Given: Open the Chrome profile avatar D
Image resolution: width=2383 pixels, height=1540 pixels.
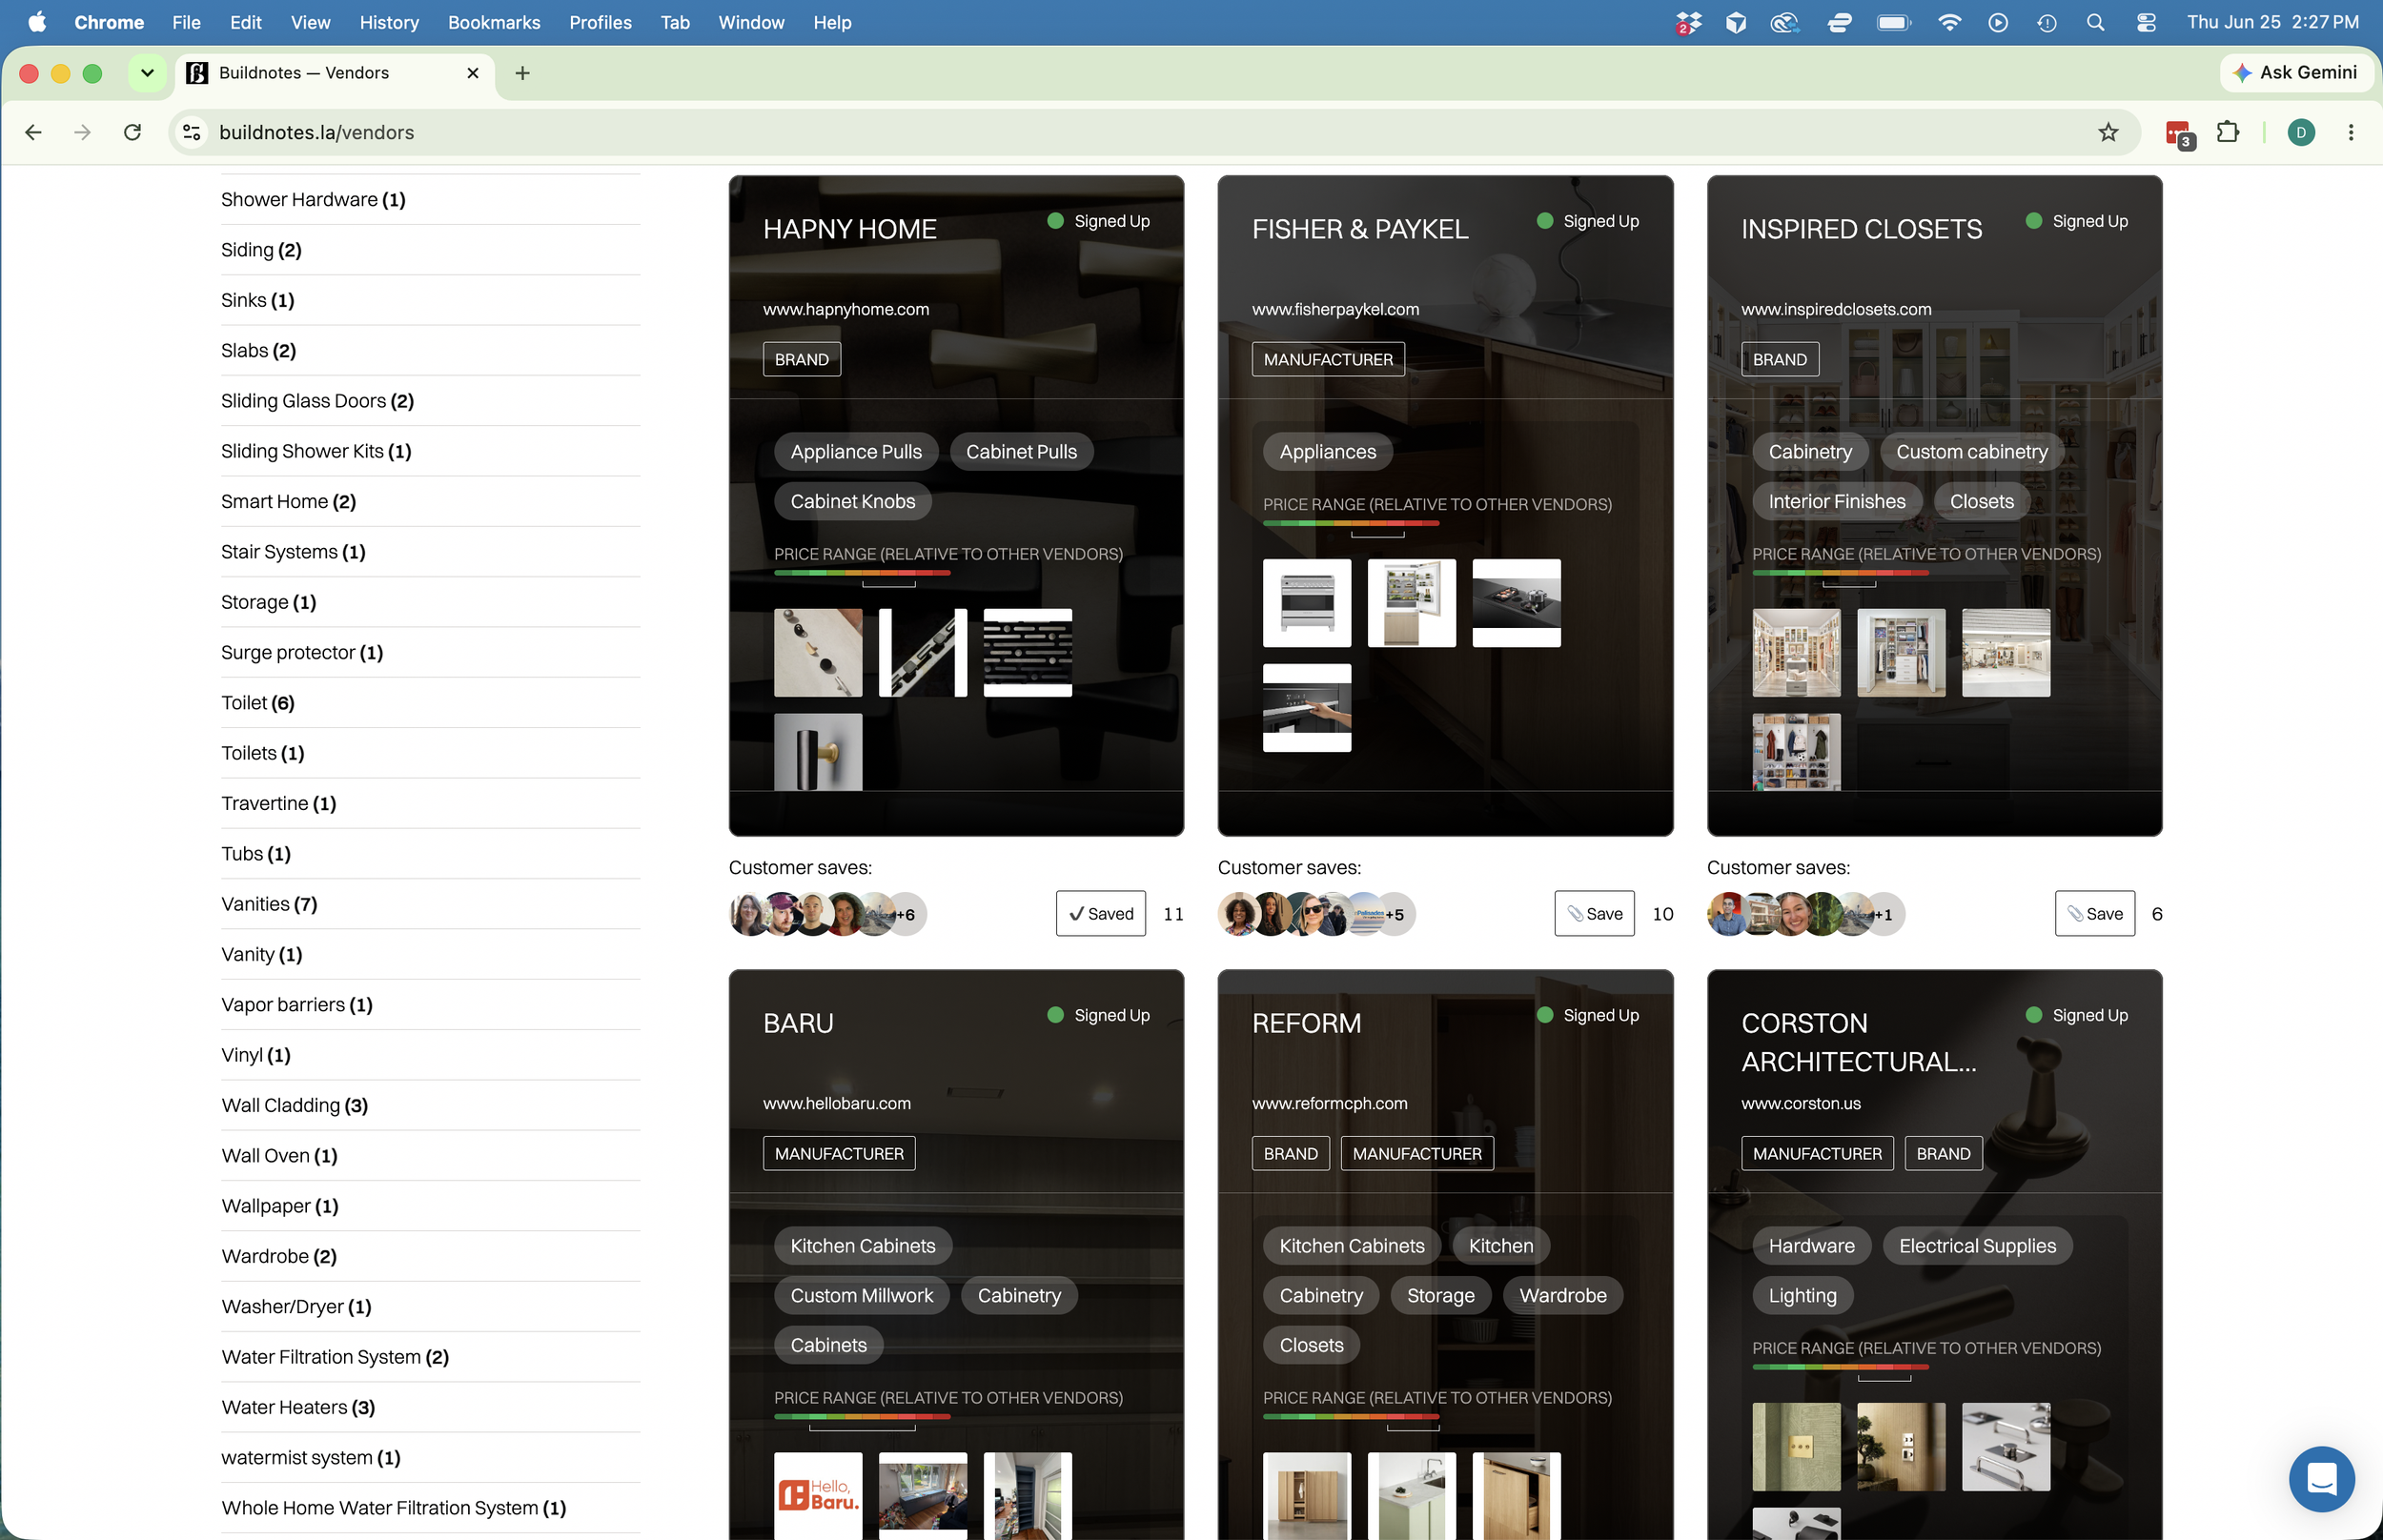Looking at the screenshot, I should 2301,132.
